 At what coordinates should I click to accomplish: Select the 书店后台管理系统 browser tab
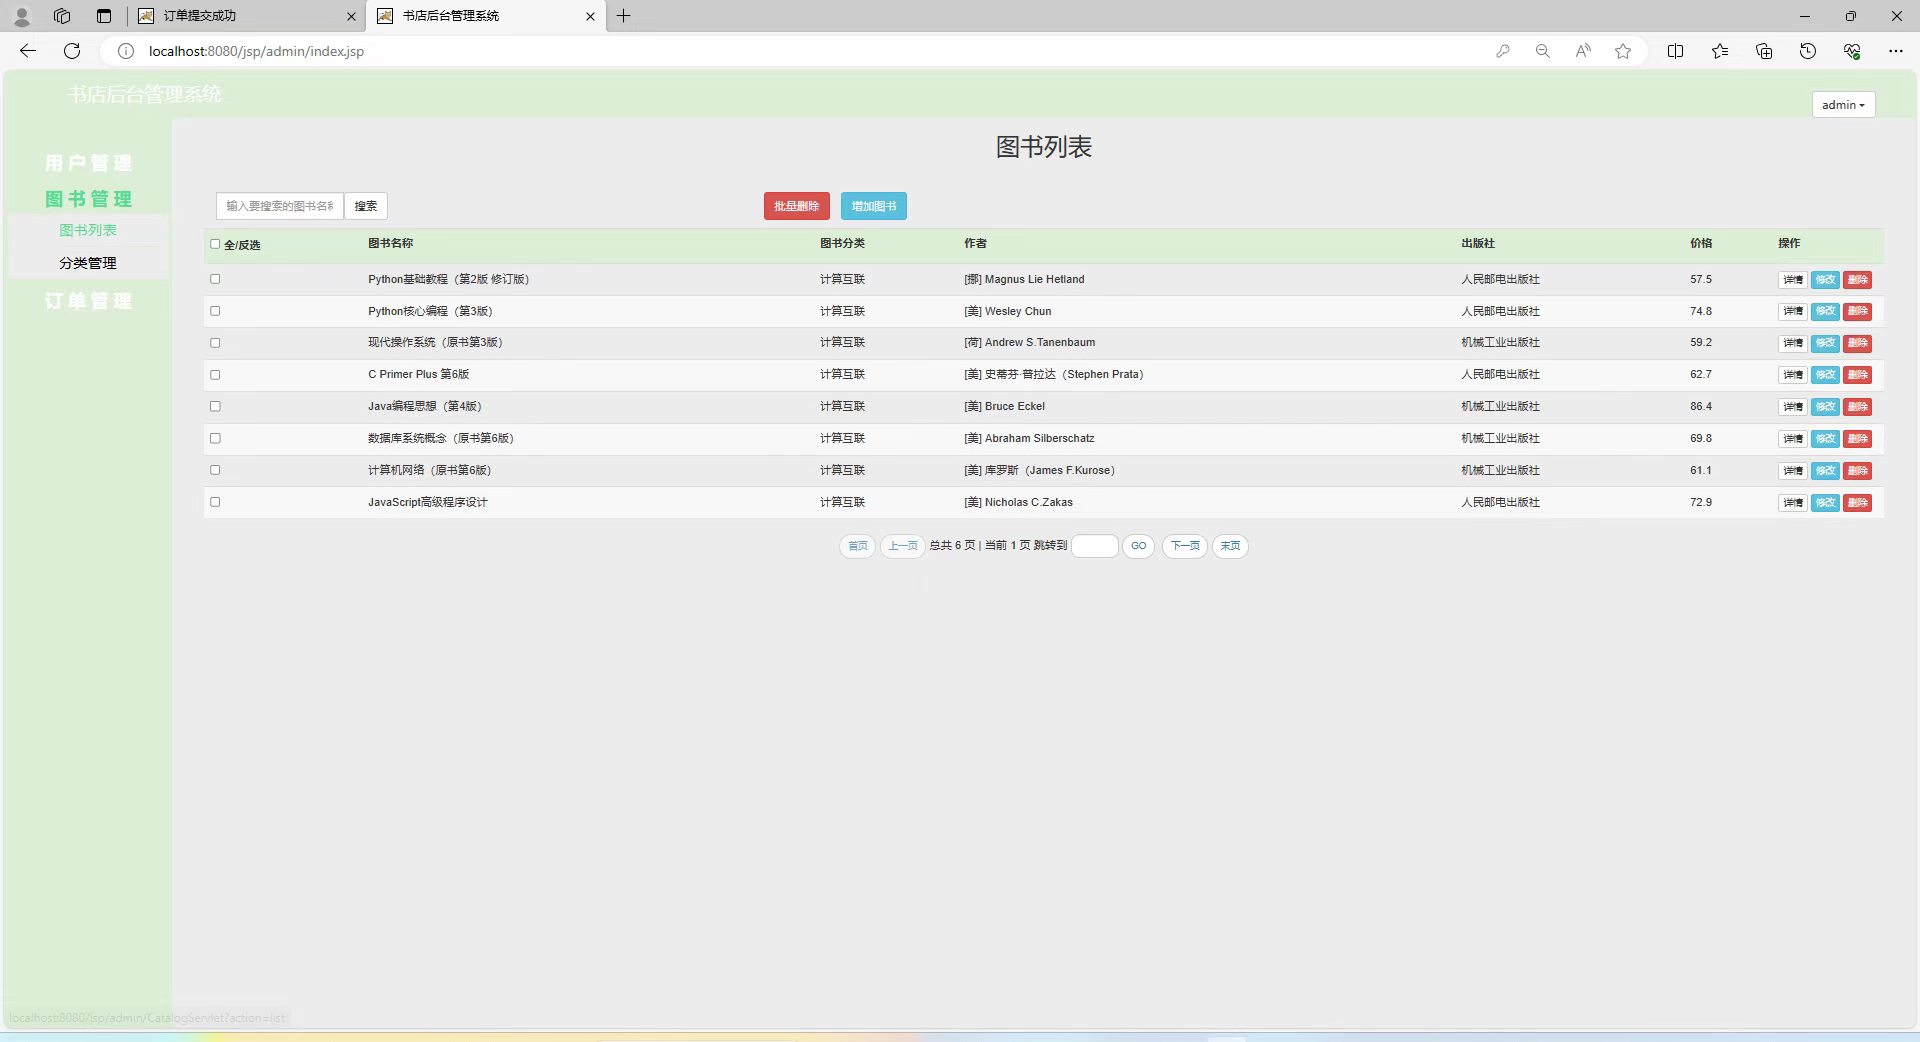pyautogui.click(x=486, y=16)
